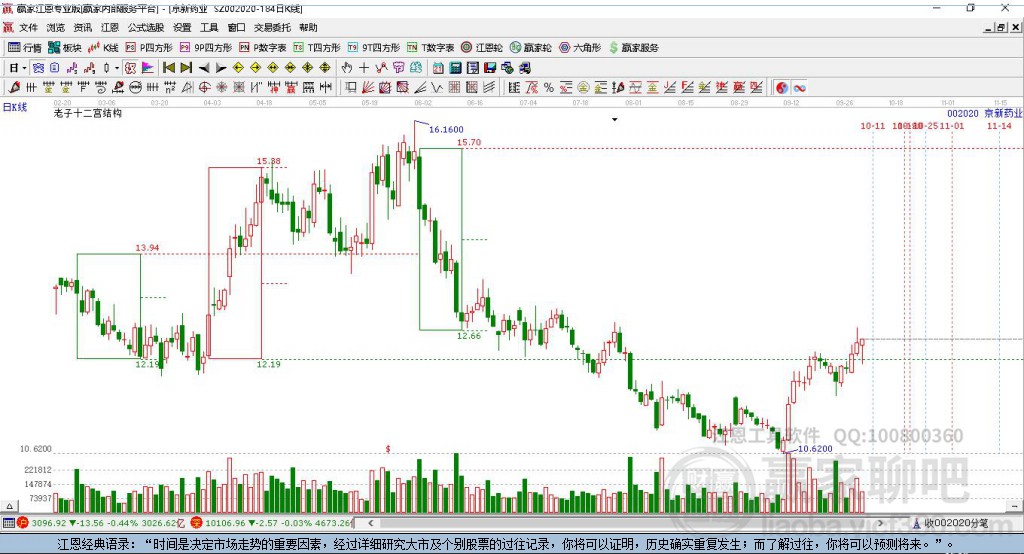This screenshot has width=1024, height=554.
Task: Open the 江恩轮 Gann wheel
Action: click(x=482, y=48)
